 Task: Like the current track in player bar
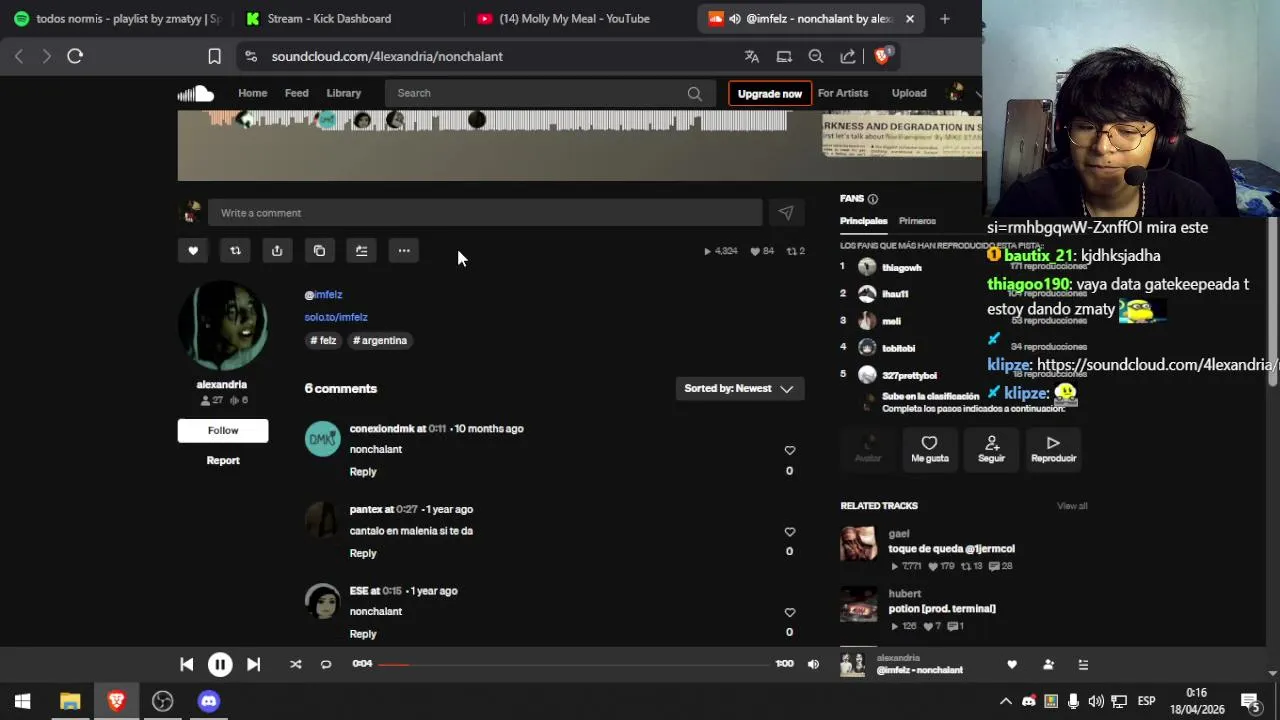tap(1012, 665)
